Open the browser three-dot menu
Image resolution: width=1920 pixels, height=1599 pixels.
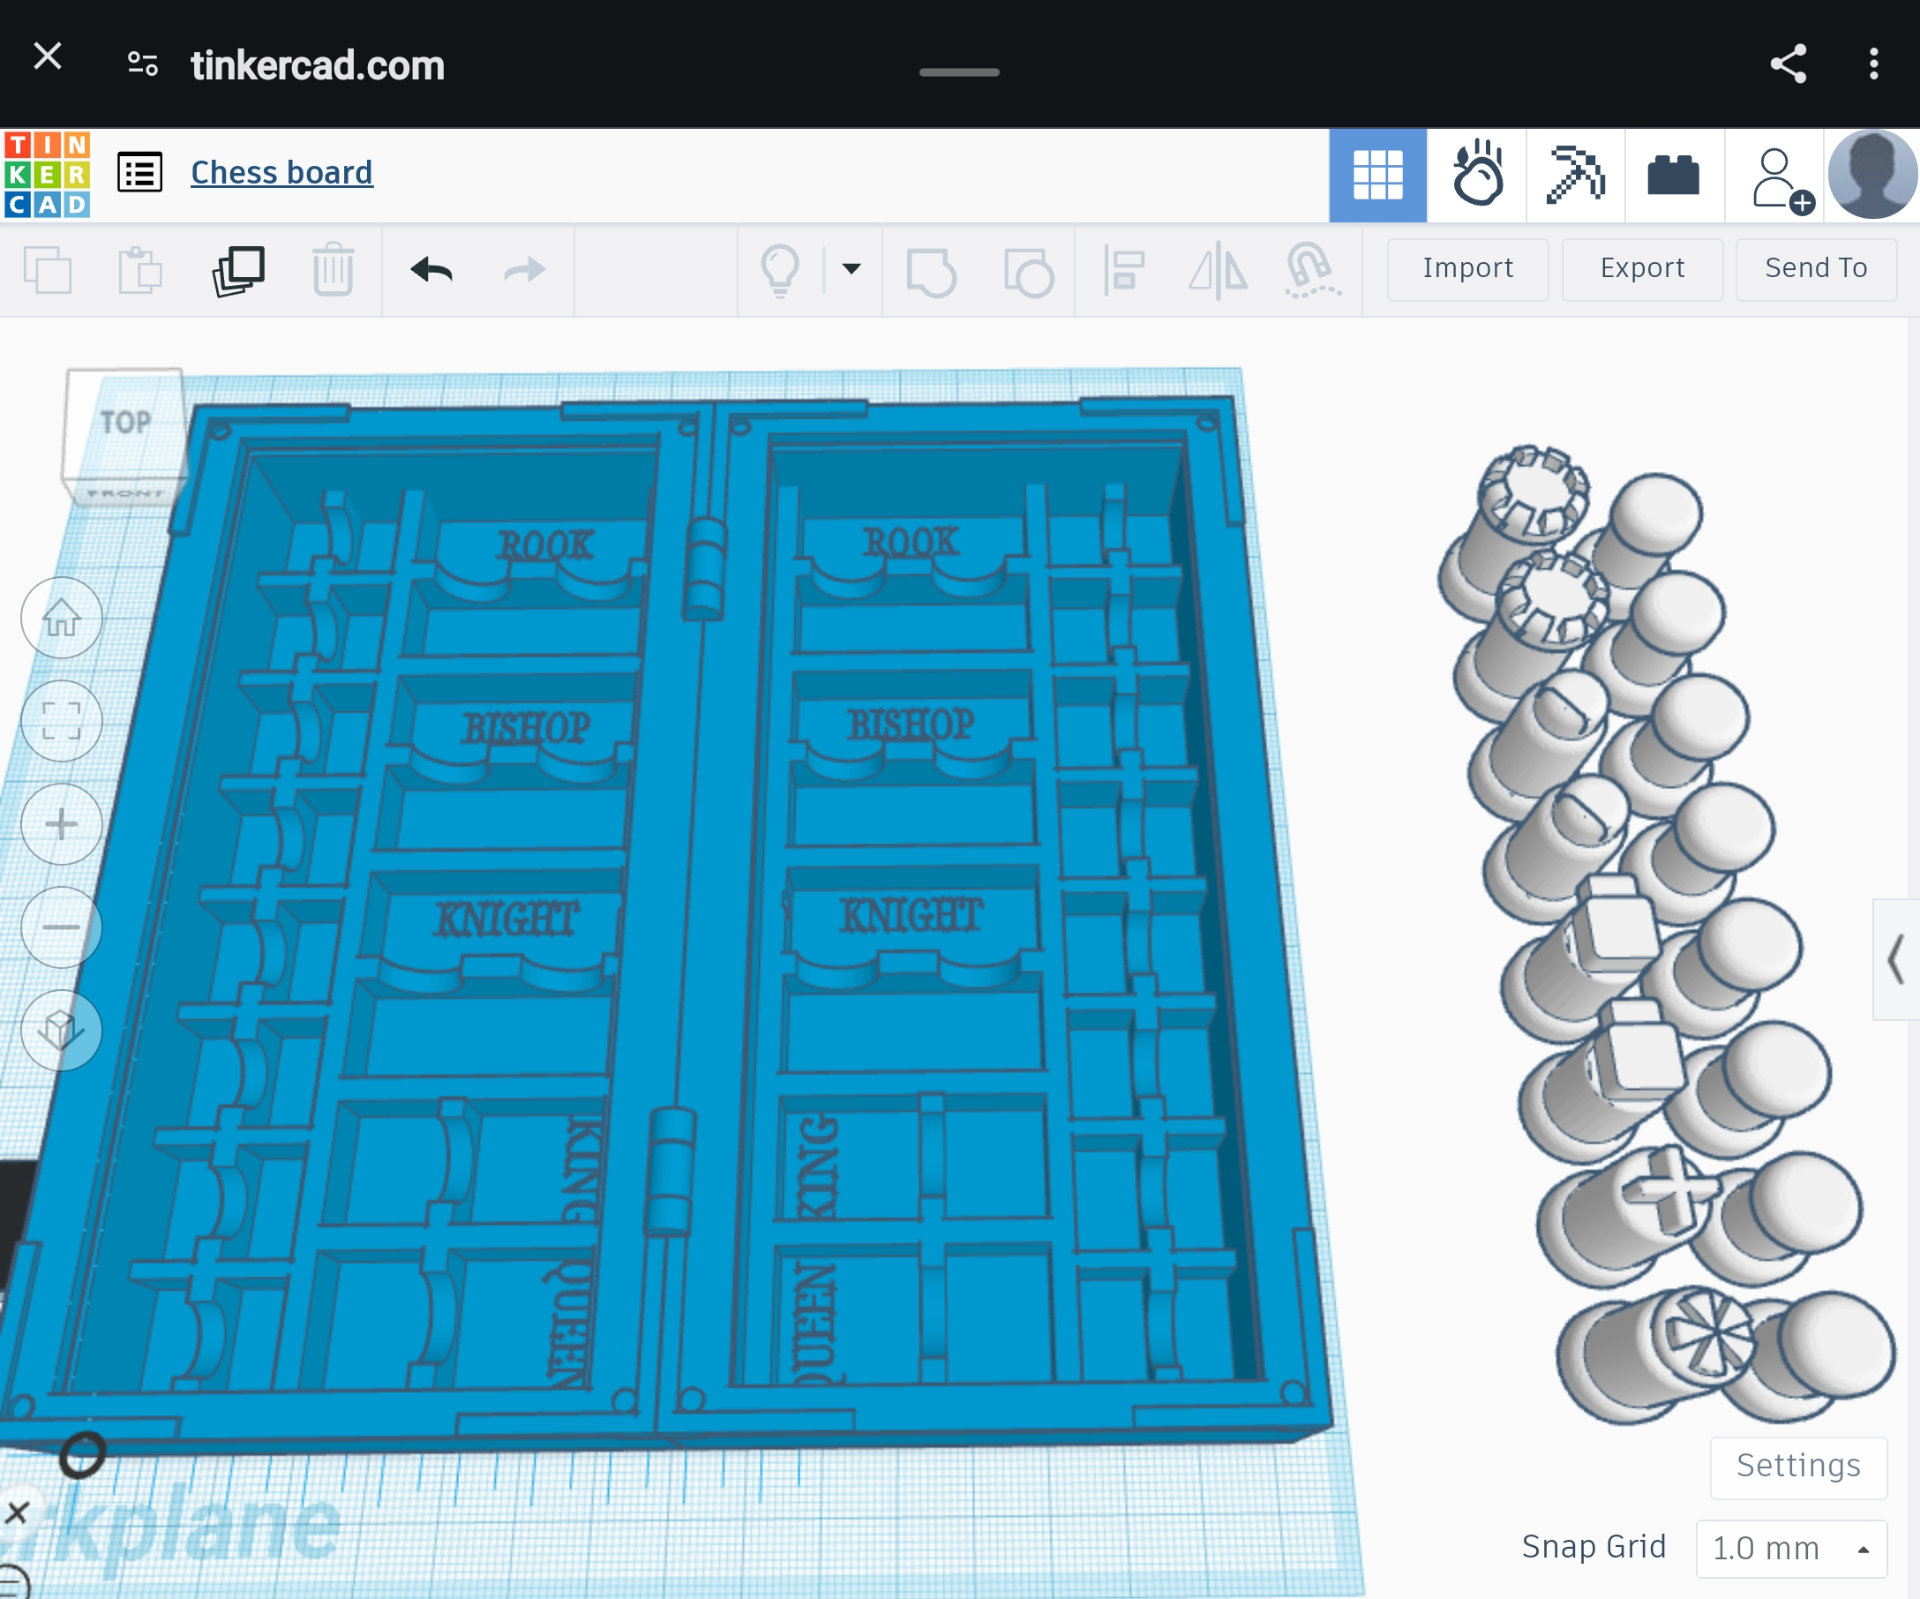[x=1873, y=64]
